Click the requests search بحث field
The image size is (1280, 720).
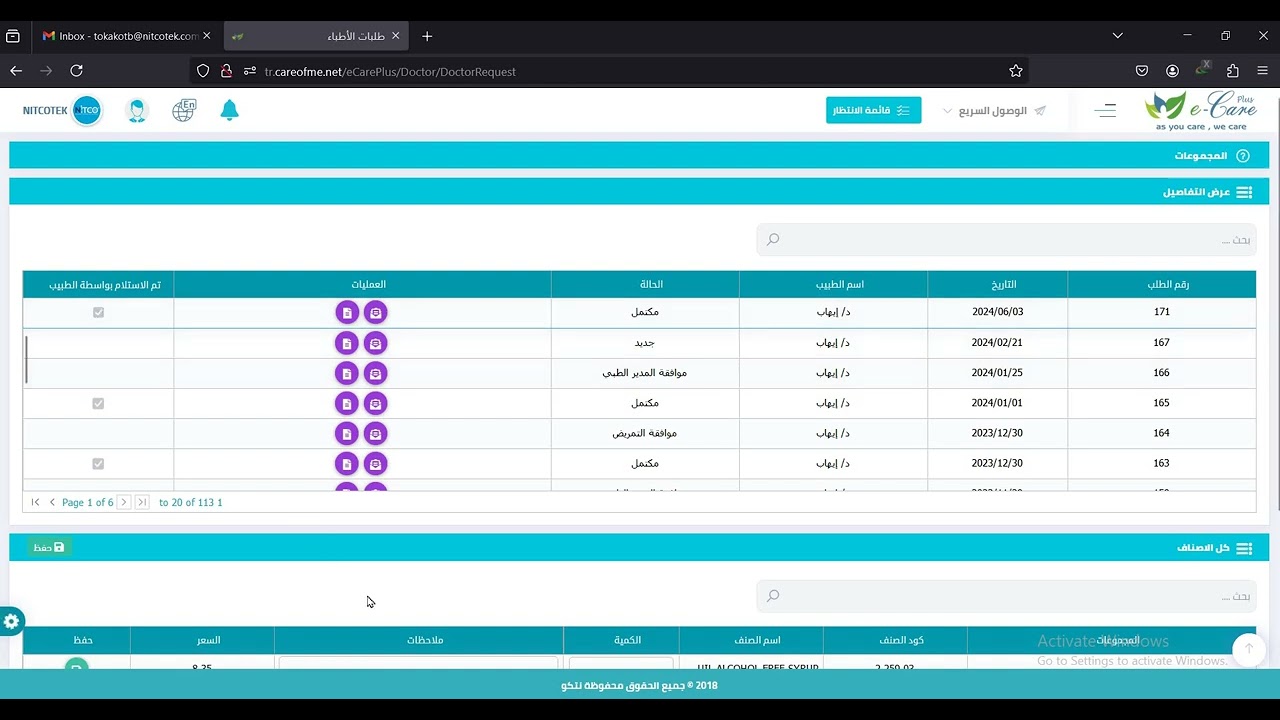pos(1006,240)
